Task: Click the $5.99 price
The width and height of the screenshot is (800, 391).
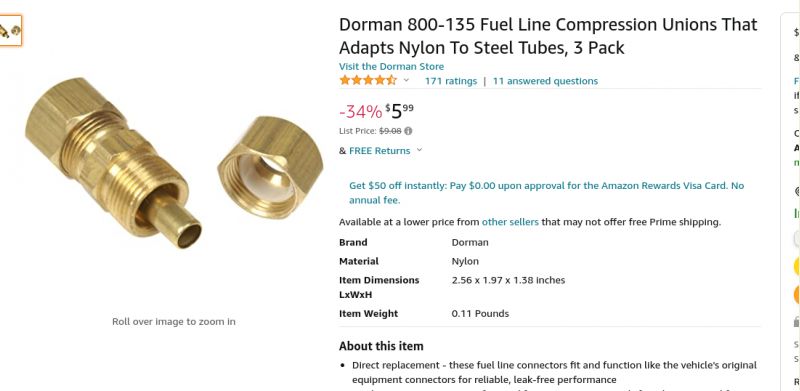Action: point(399,111)
